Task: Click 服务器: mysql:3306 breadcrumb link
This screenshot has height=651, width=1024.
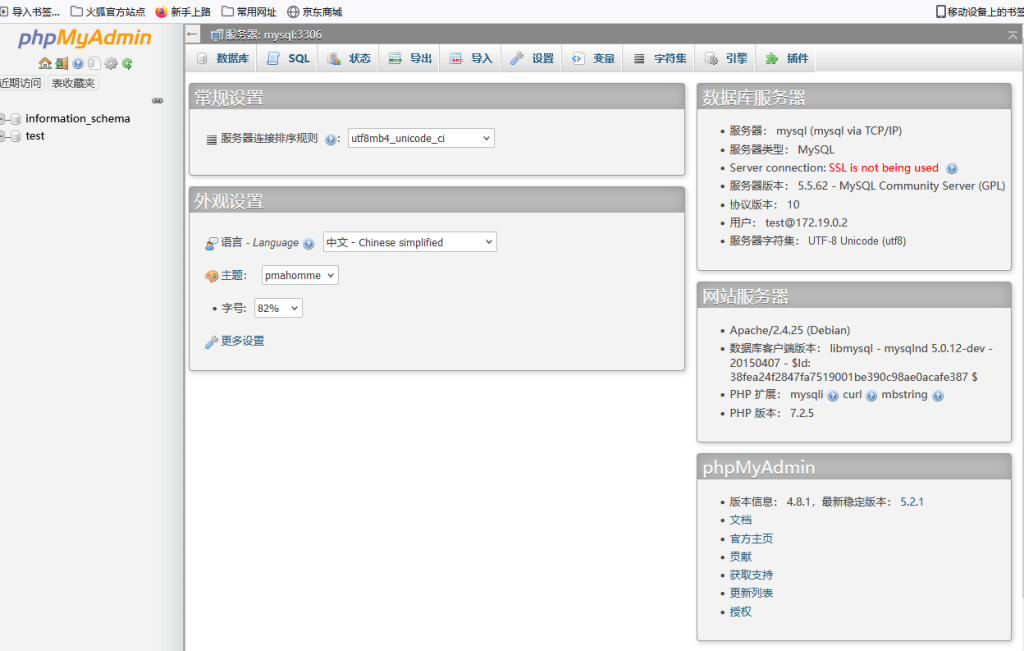Action: tap(273, 35)
